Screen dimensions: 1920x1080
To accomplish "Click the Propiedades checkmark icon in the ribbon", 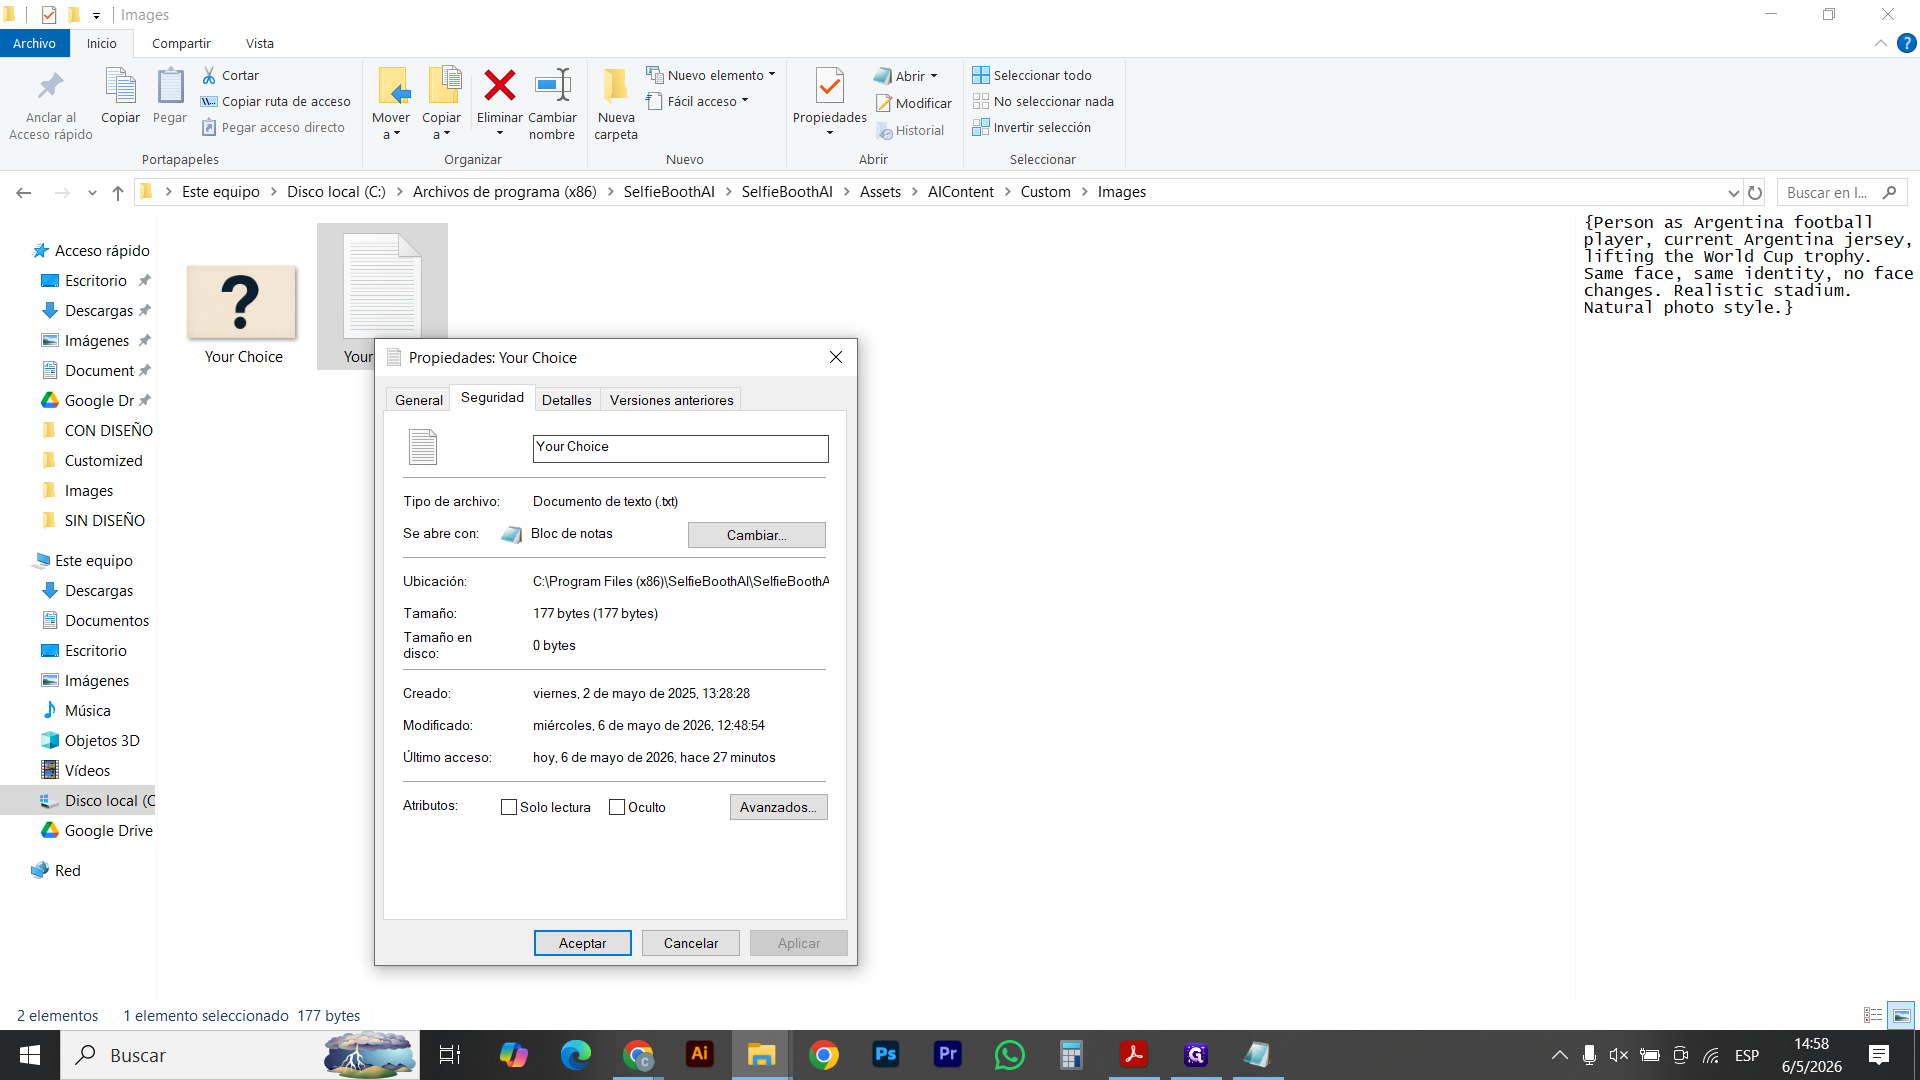I will point(829,86).
